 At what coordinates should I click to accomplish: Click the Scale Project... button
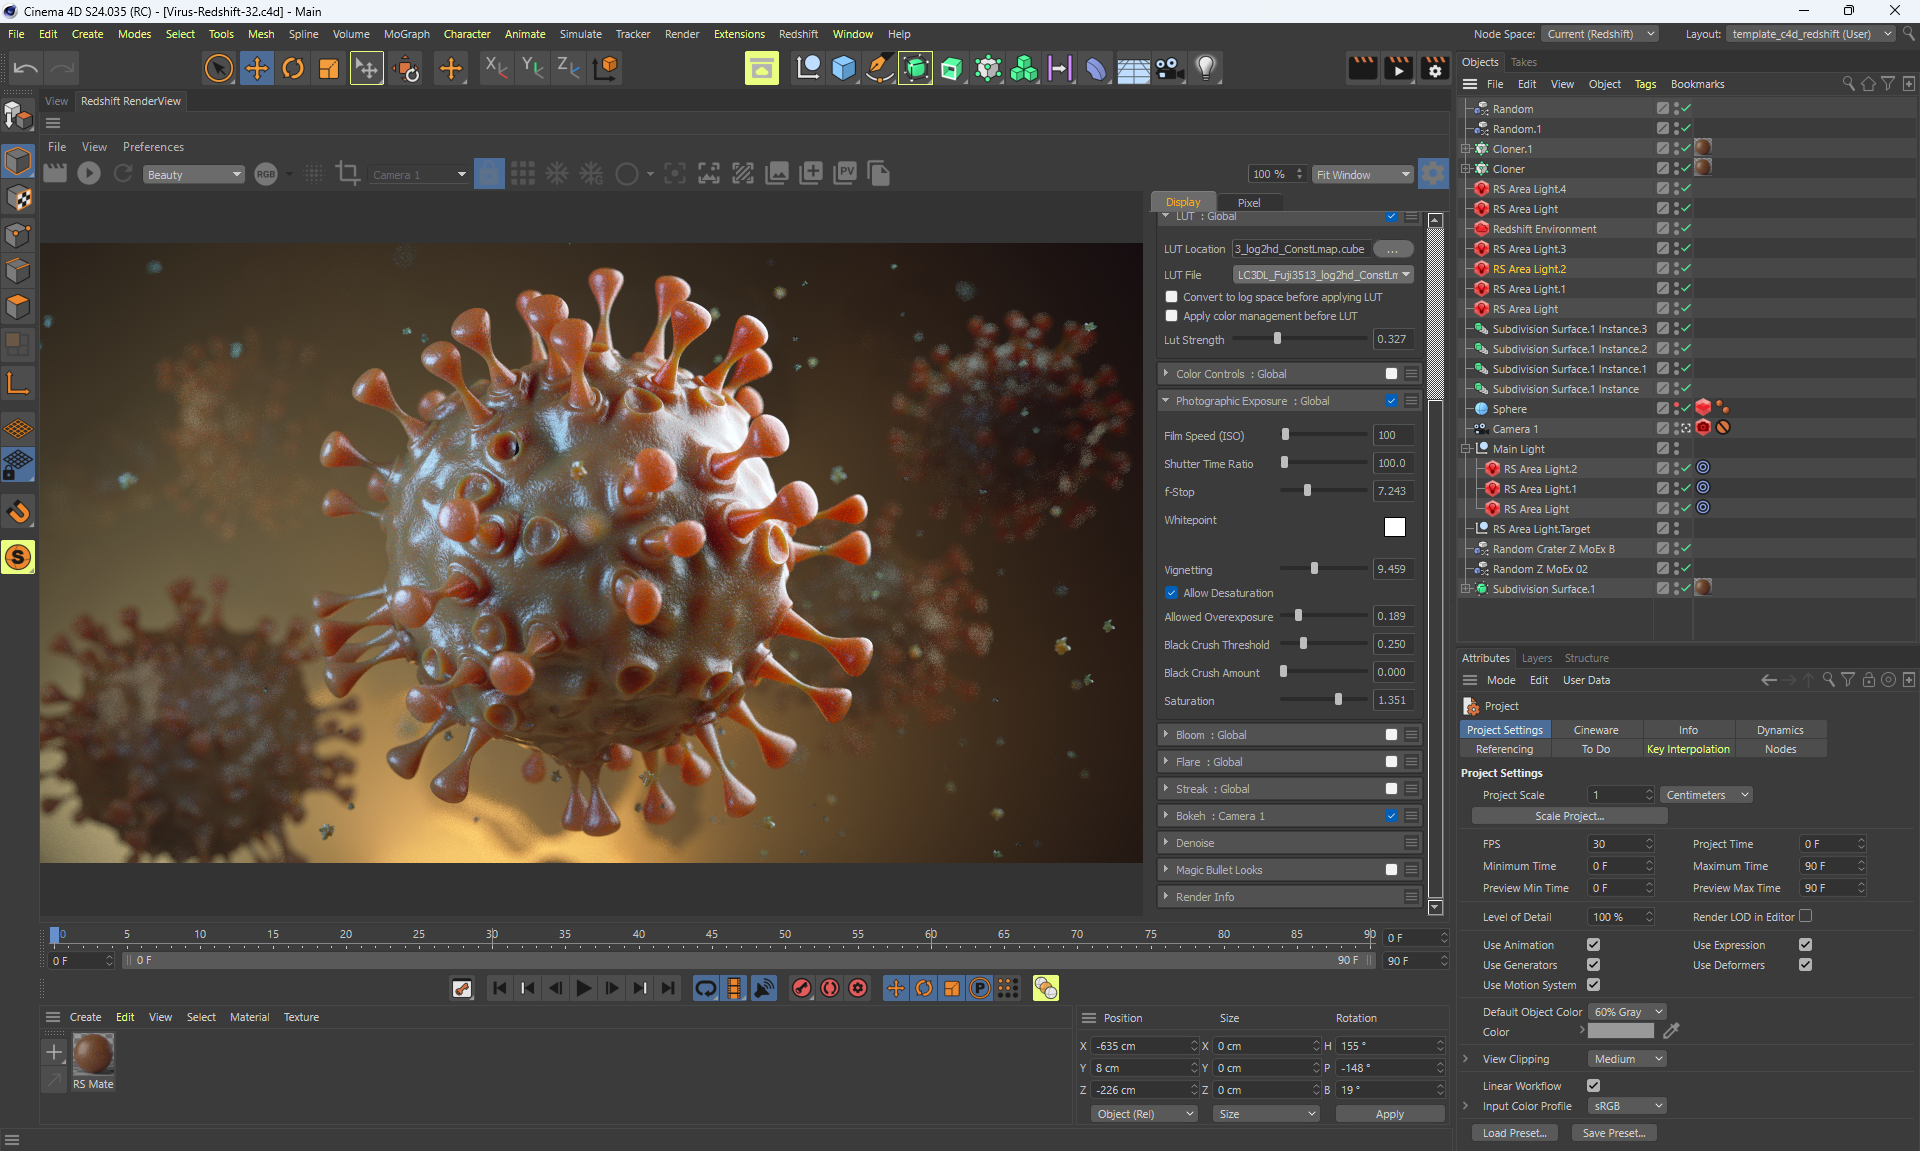point(1568,816)
